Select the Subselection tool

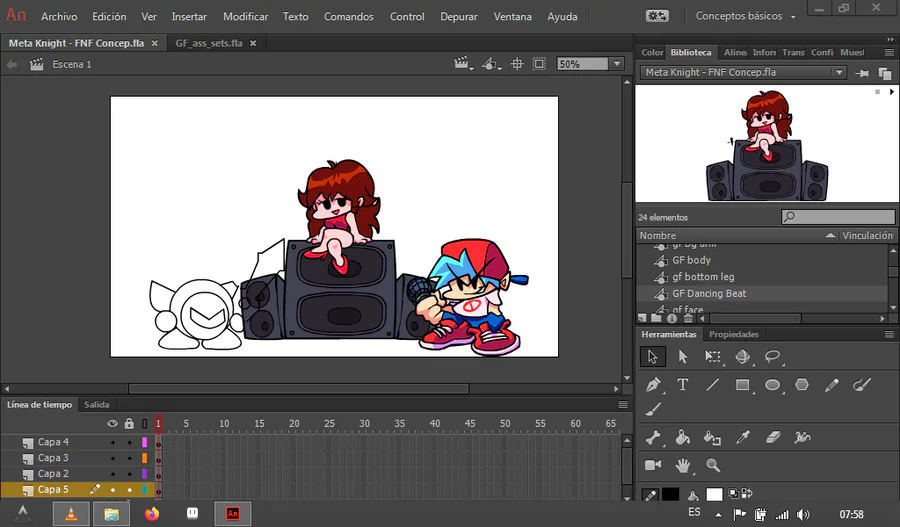pyautogui.click(x=682, y=356)
